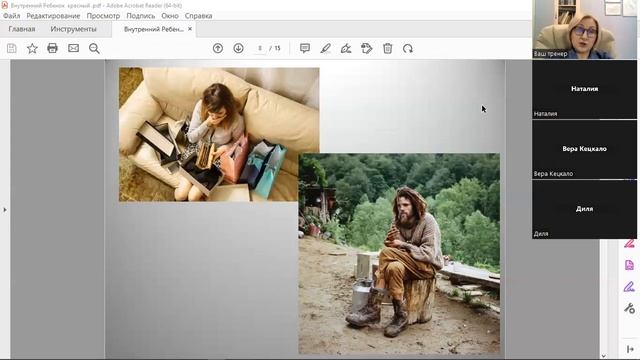Open the Окно menu
Image resolution: width=640 pixels, height=360 pixels.
pos(170,16)
